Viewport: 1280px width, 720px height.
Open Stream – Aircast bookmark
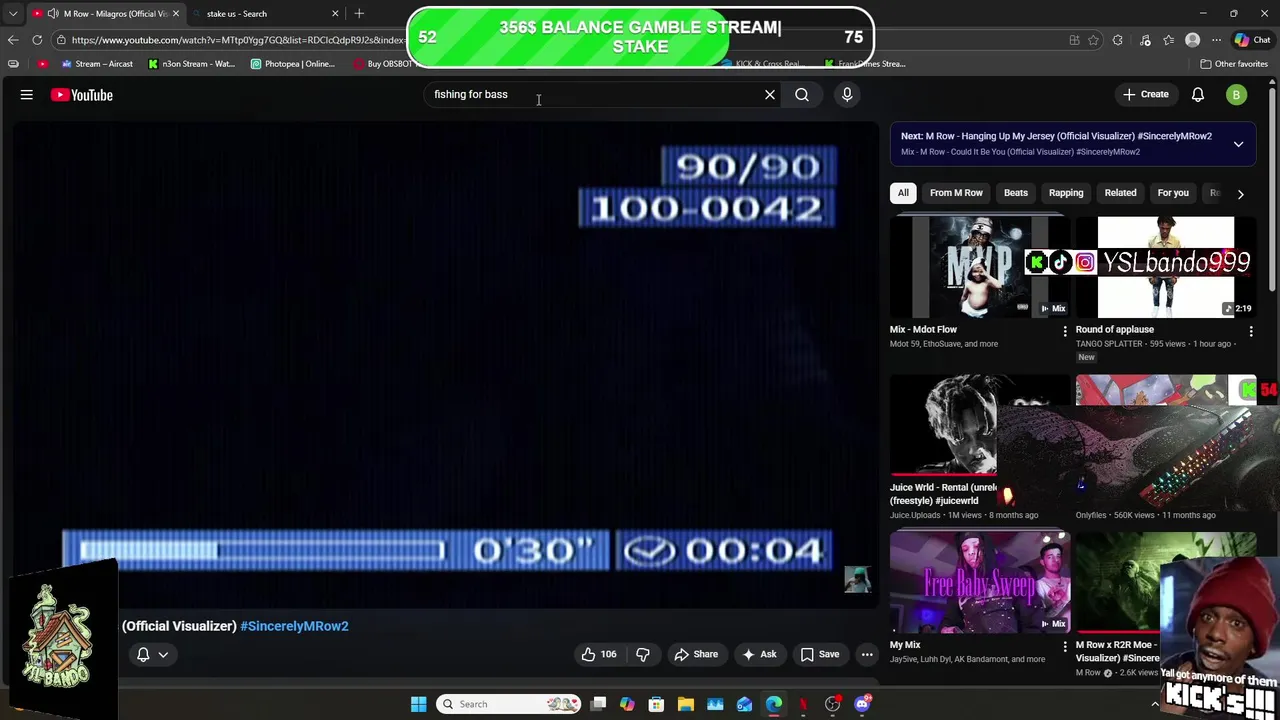click(97, 64)
